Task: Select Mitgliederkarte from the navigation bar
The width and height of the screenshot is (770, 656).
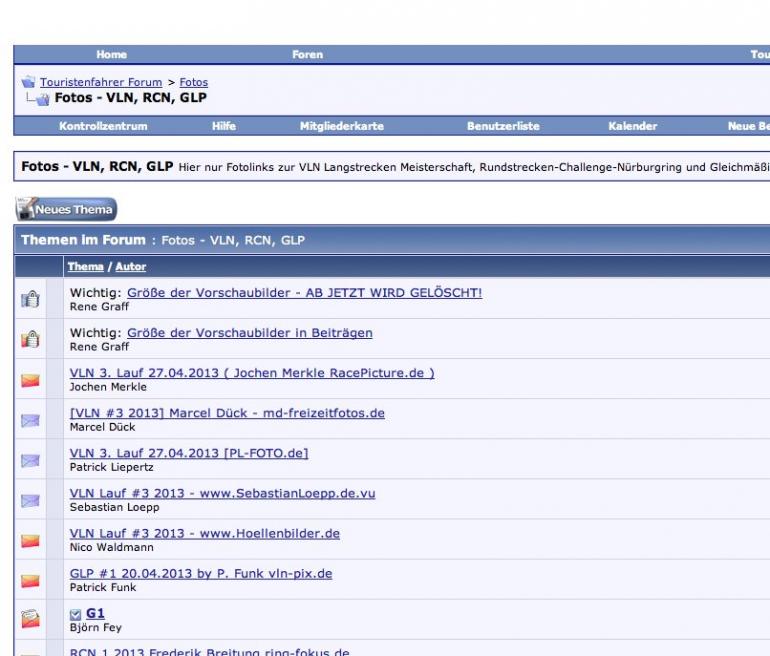Action: (x=341, y=127)
